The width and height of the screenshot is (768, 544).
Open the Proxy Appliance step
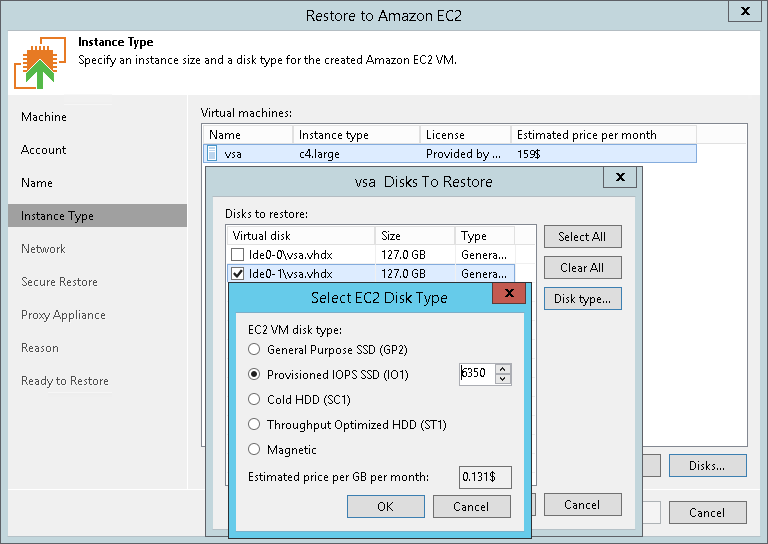(63, 315)
